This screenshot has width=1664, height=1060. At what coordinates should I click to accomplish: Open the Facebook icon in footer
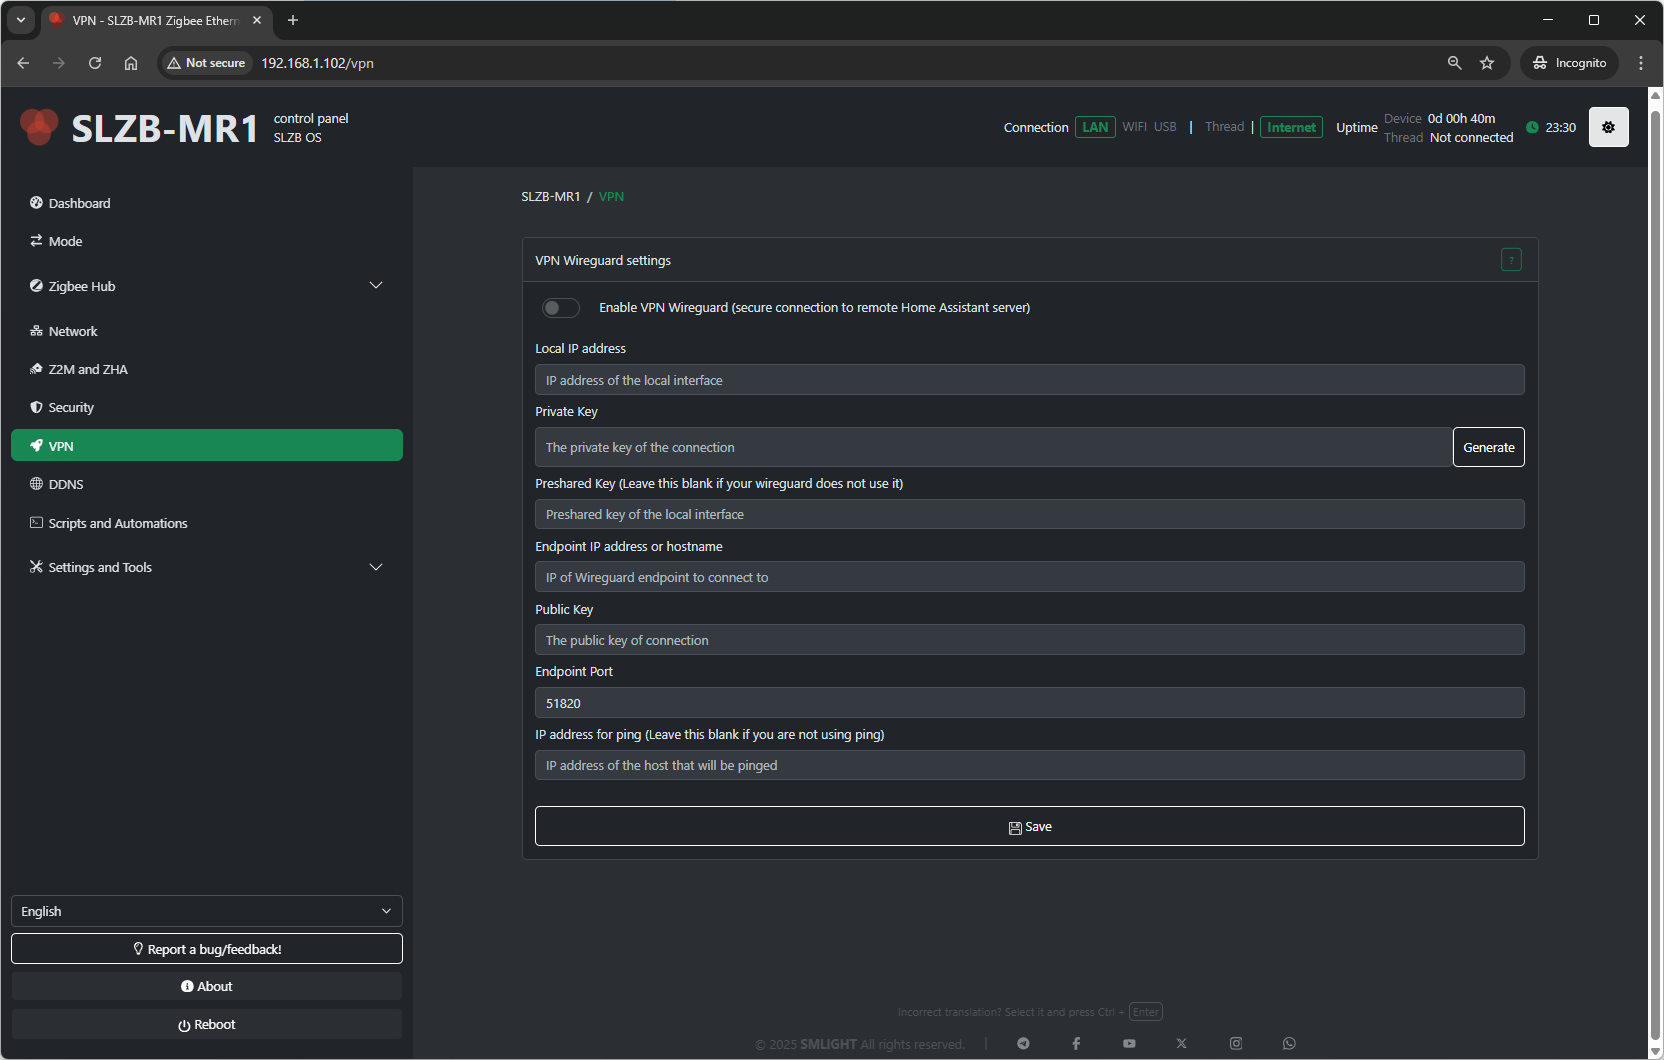point(1076,1043)
